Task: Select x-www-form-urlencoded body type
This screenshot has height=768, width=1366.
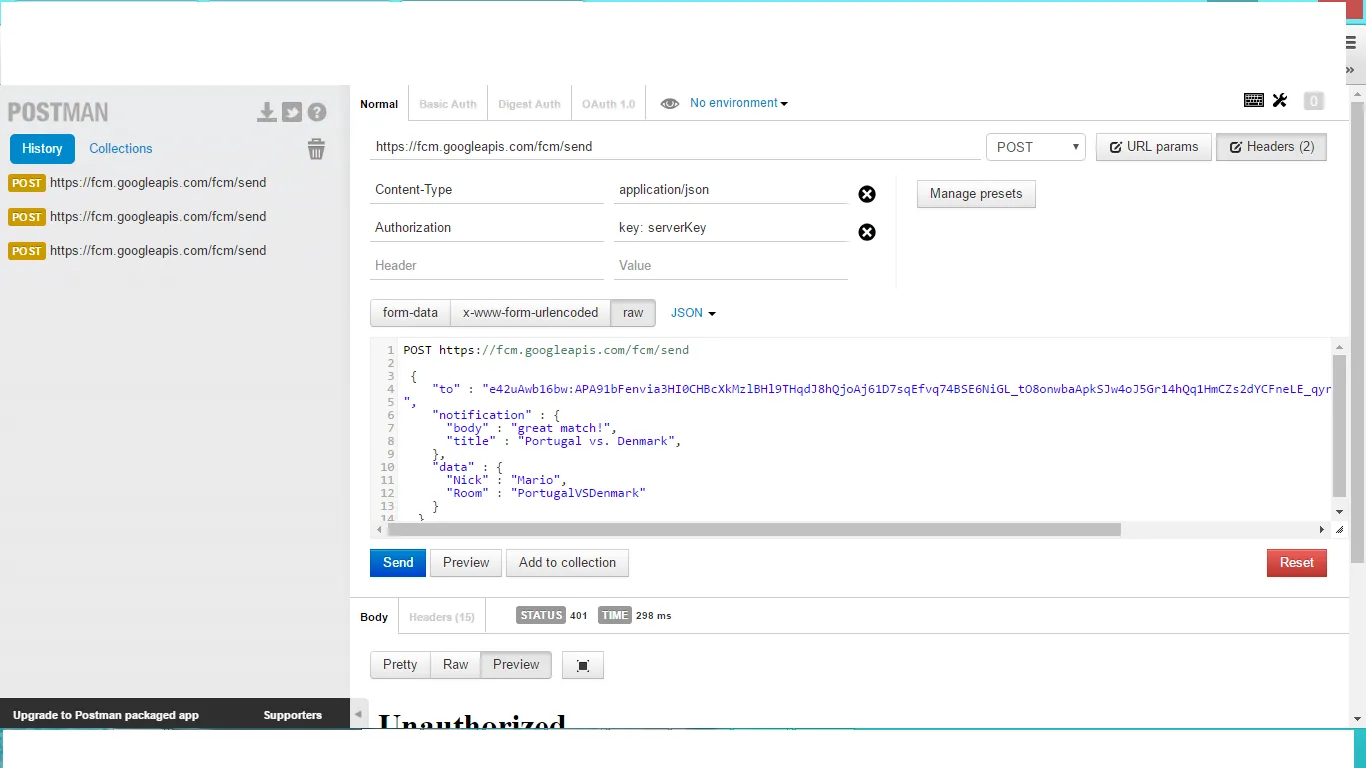Action: (x=530, y=313)
